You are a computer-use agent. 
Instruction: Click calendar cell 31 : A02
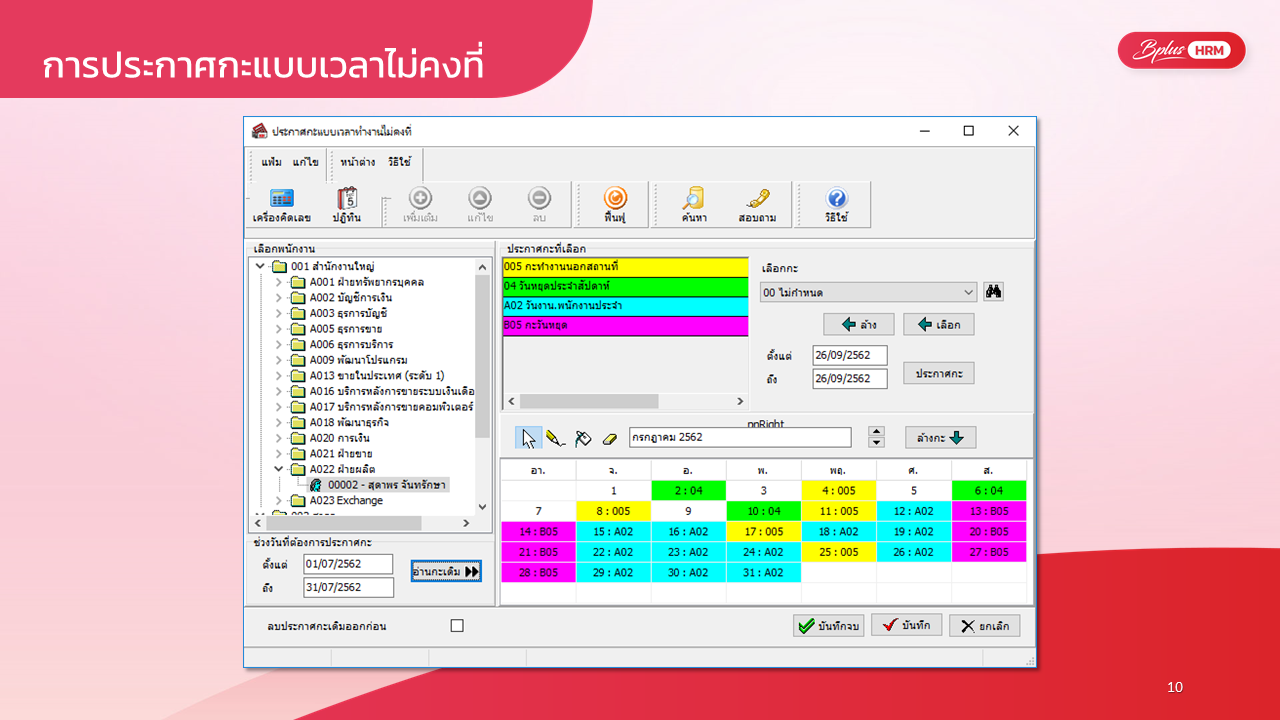click(x=763, y=572)
